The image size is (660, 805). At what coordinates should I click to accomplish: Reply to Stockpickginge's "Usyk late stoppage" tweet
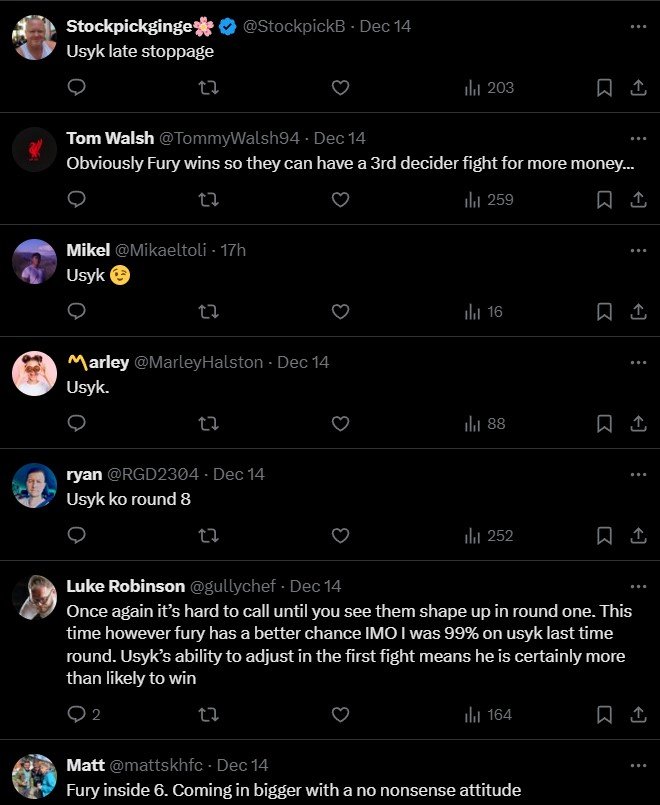[x=76, y=88]
